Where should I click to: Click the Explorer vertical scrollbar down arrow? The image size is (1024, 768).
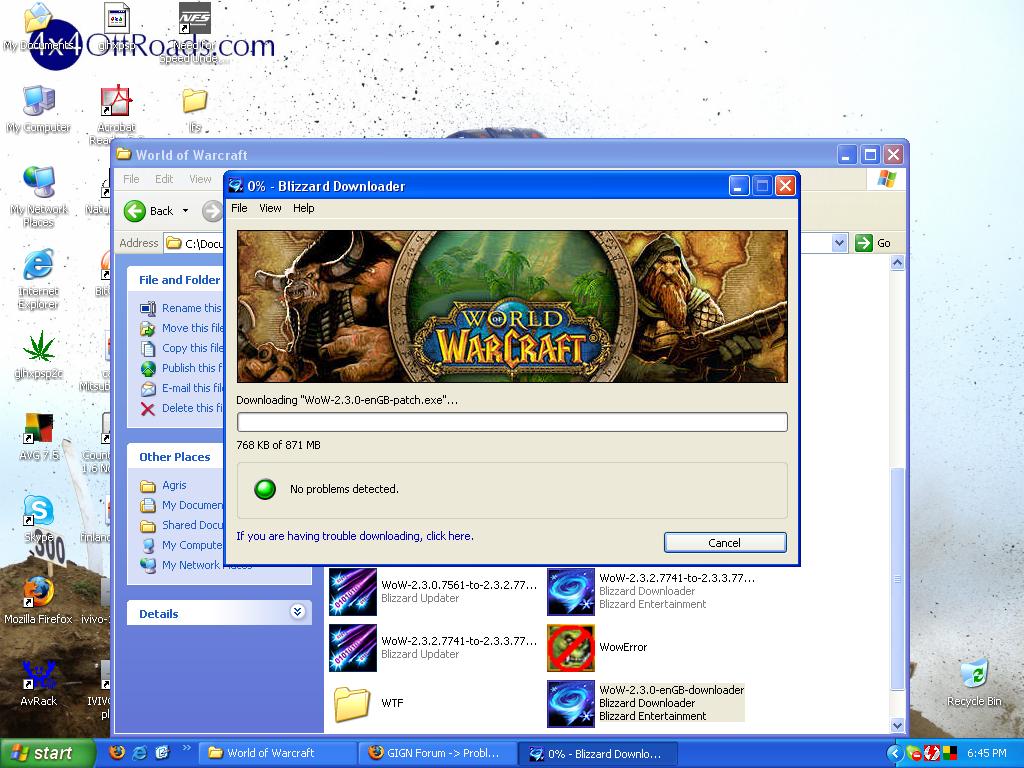click(x=897, y=726)
